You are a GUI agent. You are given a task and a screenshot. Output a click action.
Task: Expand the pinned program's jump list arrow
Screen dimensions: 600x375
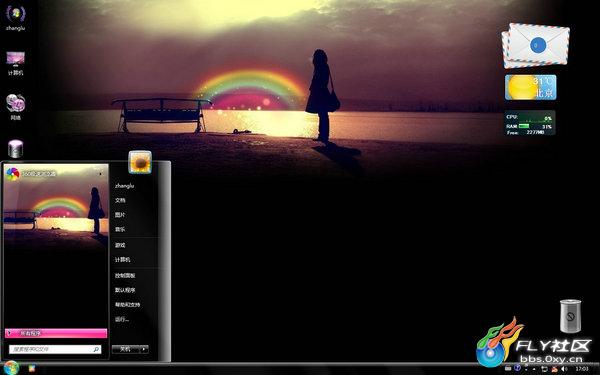point(101,174)
